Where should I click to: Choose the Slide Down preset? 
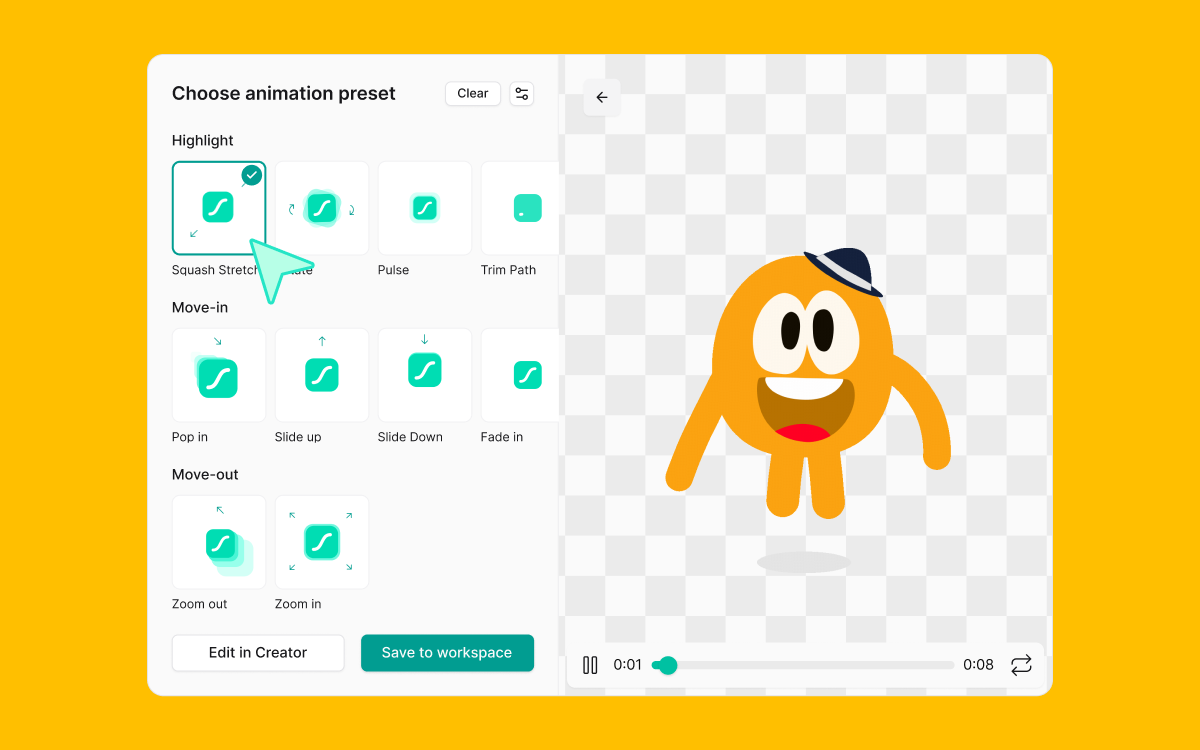424,375
